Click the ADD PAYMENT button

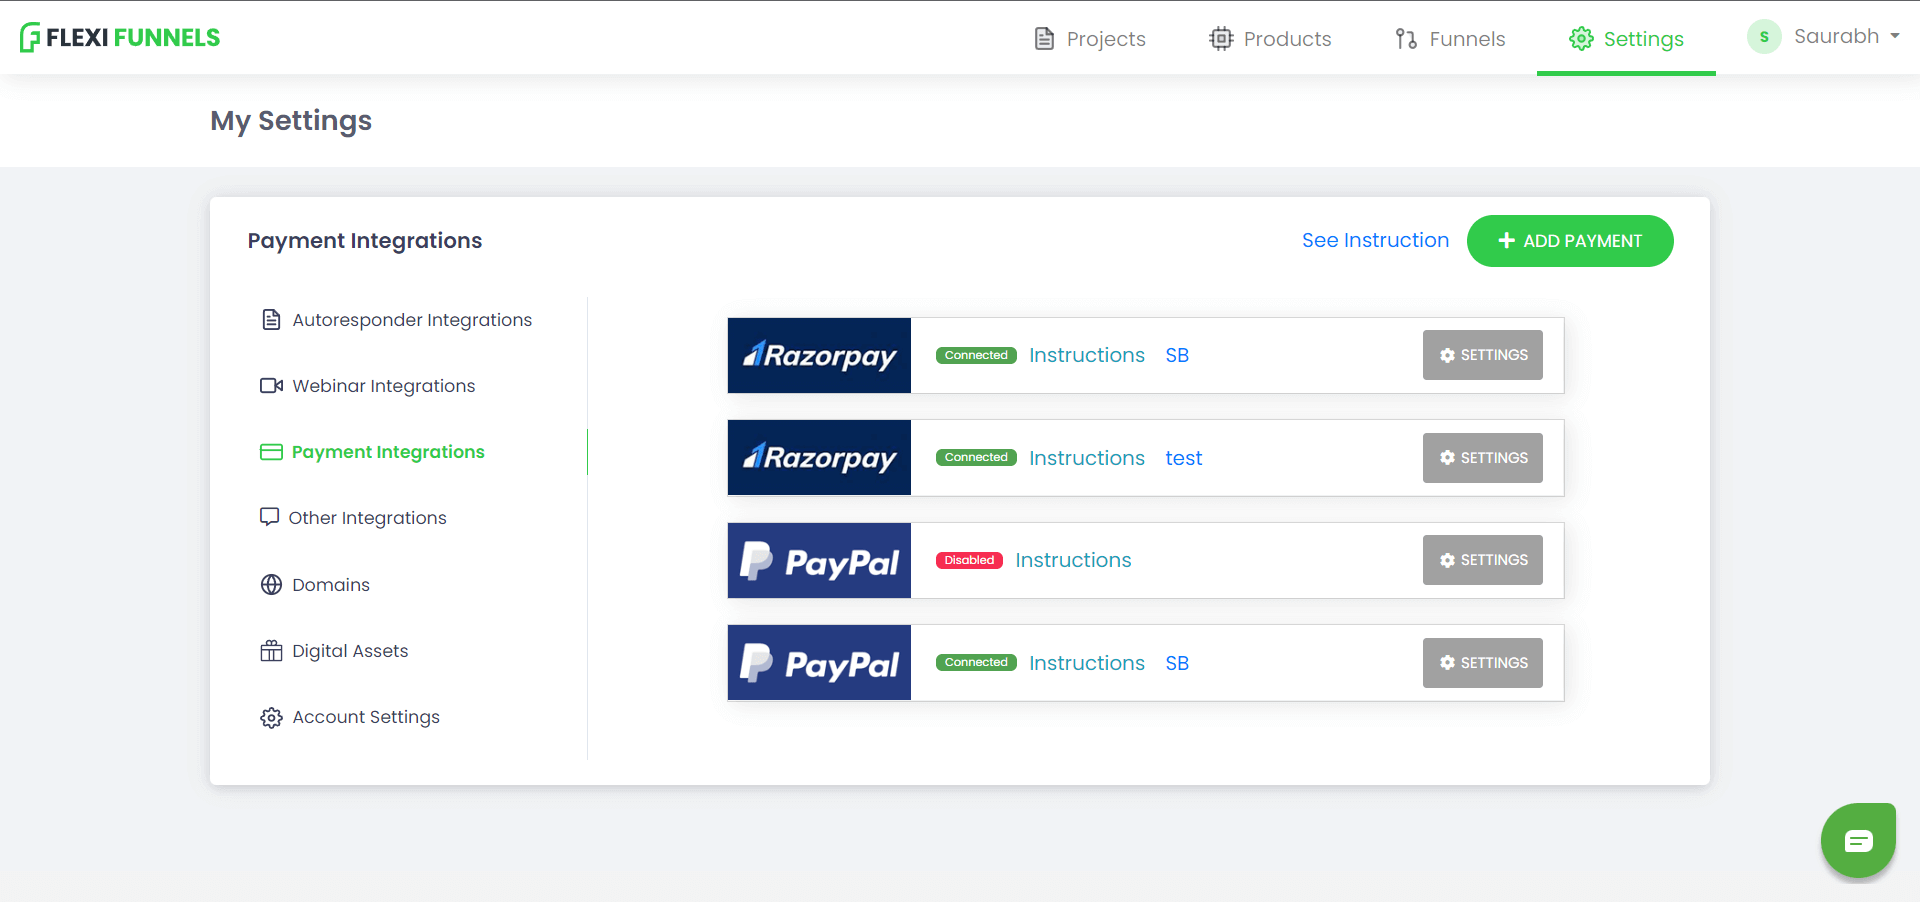point(1569,241)
